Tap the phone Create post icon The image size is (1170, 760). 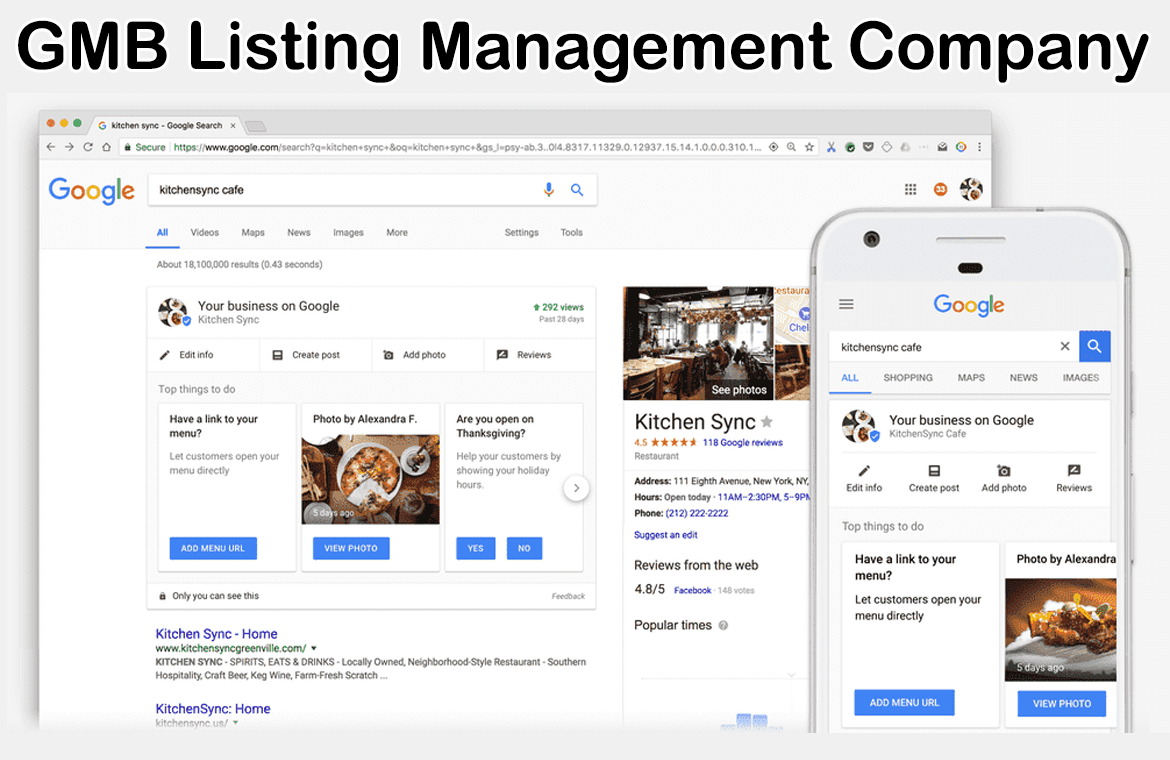[x=933, y=471]
